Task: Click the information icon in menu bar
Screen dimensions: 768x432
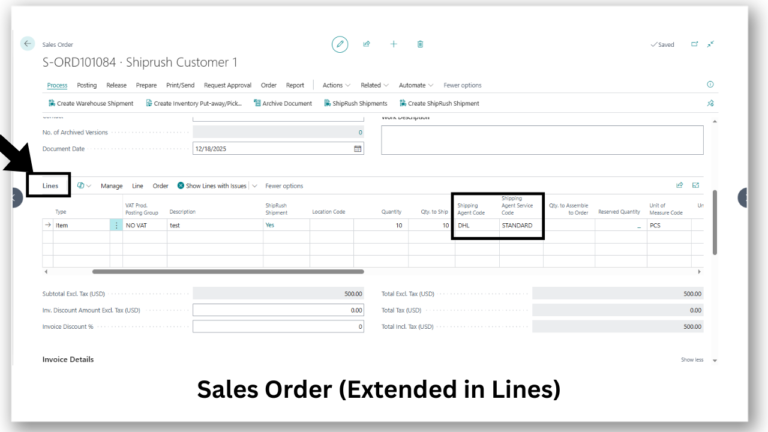Action: tap(710, 85)
